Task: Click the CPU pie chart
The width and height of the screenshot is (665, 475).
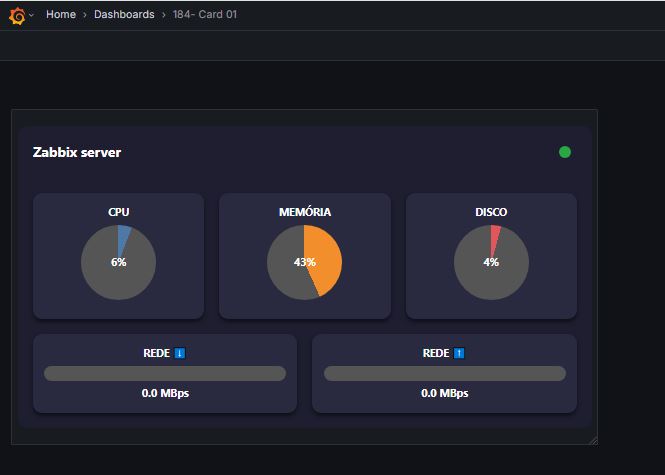Action: tap(118, 263)
